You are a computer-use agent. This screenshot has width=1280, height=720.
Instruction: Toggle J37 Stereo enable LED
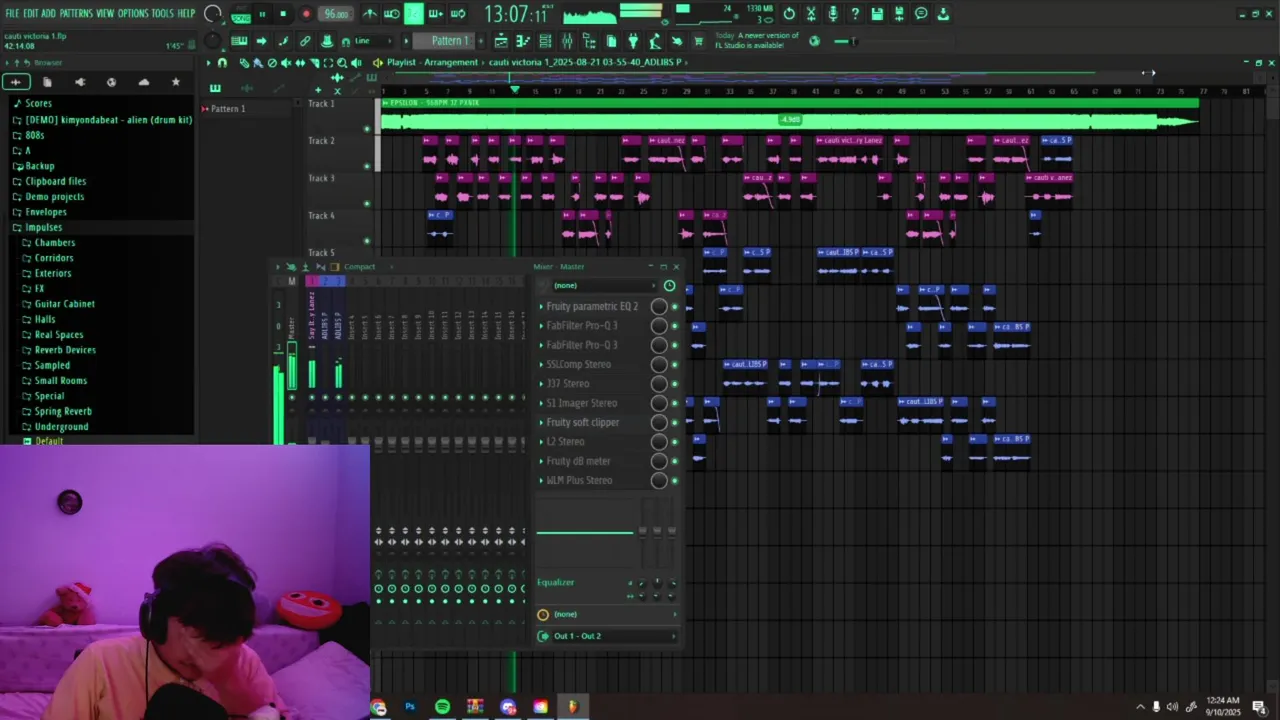[675, 384]
